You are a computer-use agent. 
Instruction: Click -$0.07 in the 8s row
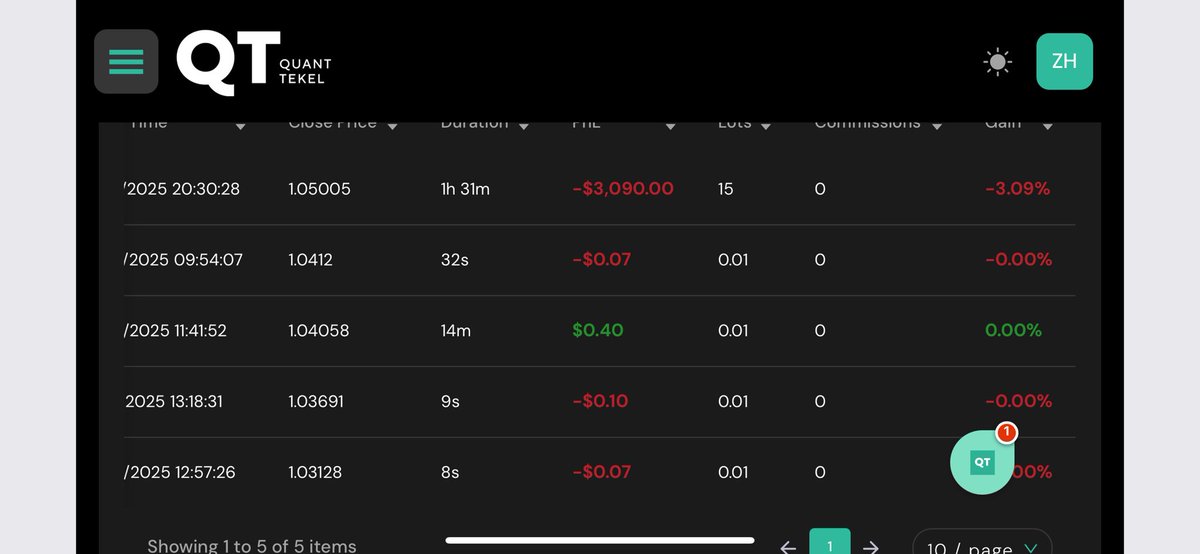pyautogui.click(x=602, y=472)
